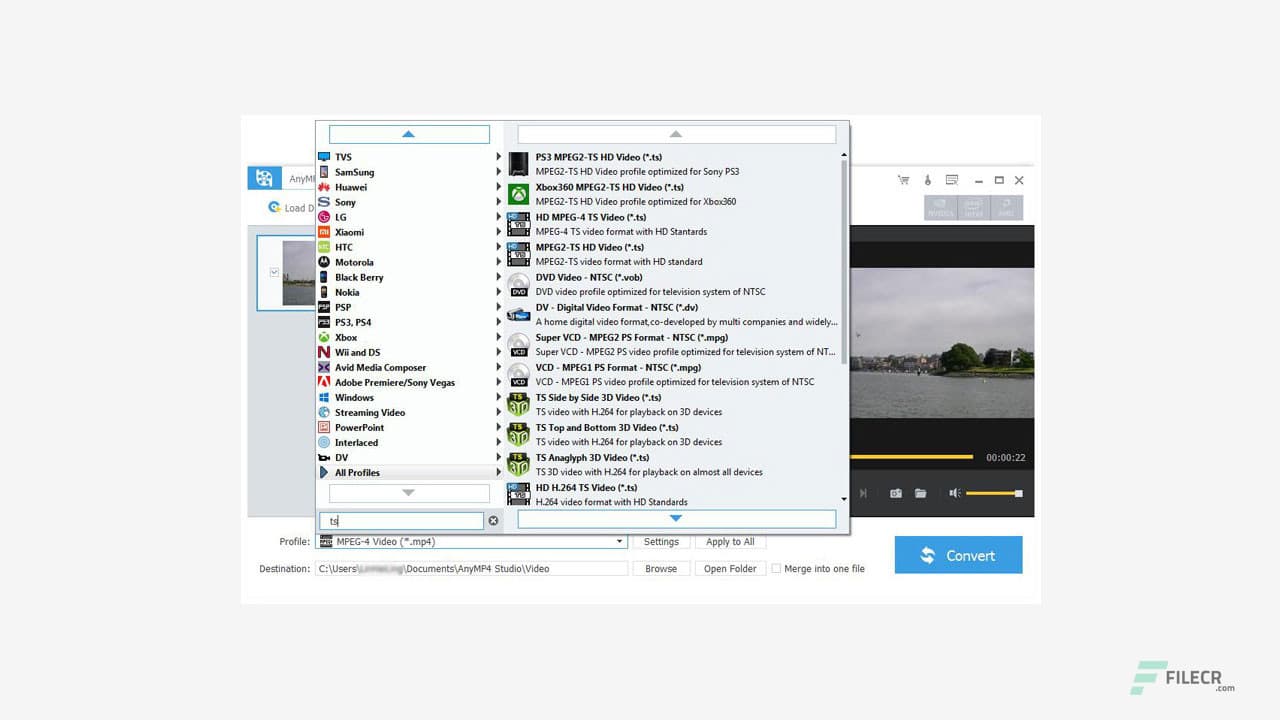Clear the search box with the X icon
Image resolution: width=1280 pixels, height=720 pixels.
(x=493, y=520)
